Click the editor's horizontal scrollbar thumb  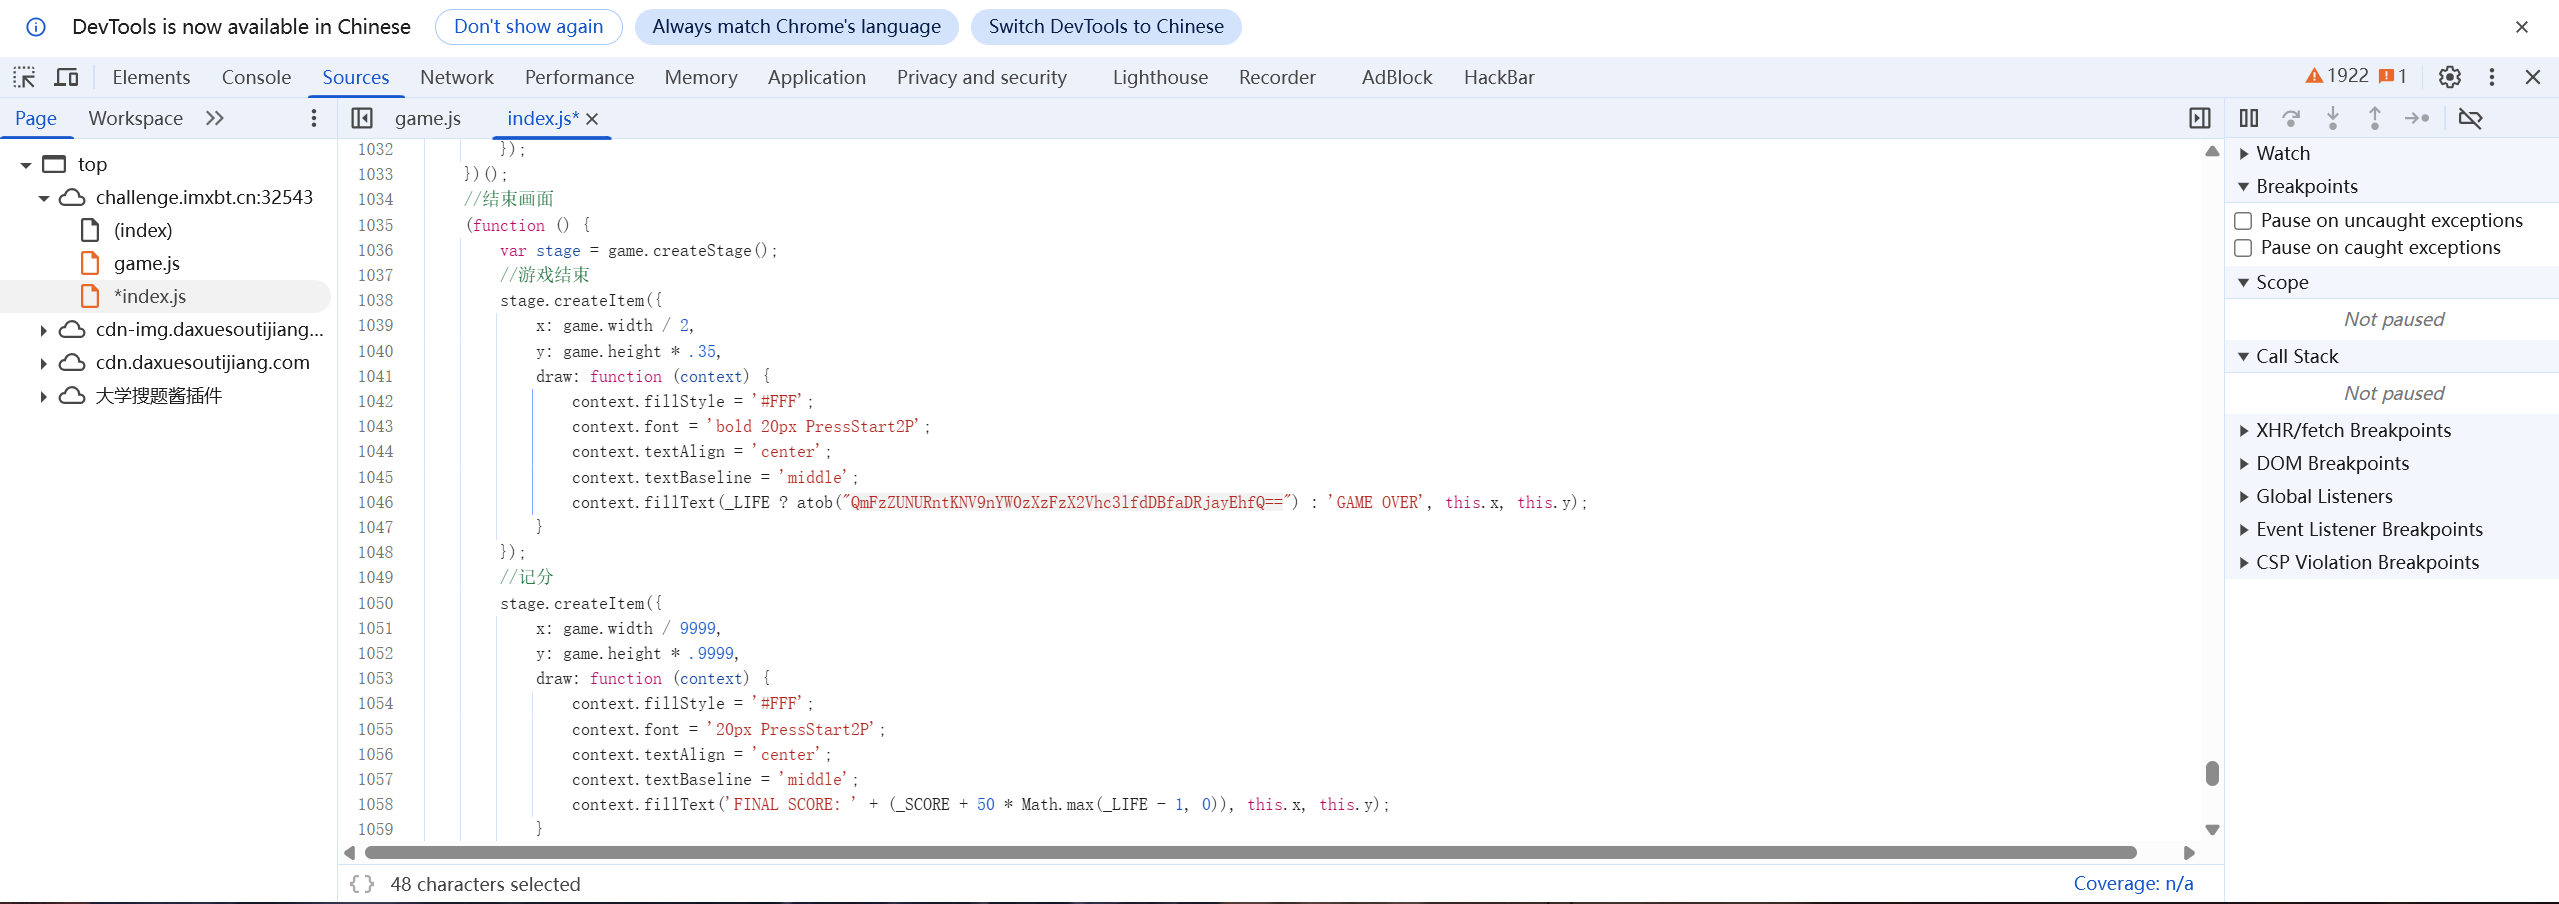coord(1250,853)
